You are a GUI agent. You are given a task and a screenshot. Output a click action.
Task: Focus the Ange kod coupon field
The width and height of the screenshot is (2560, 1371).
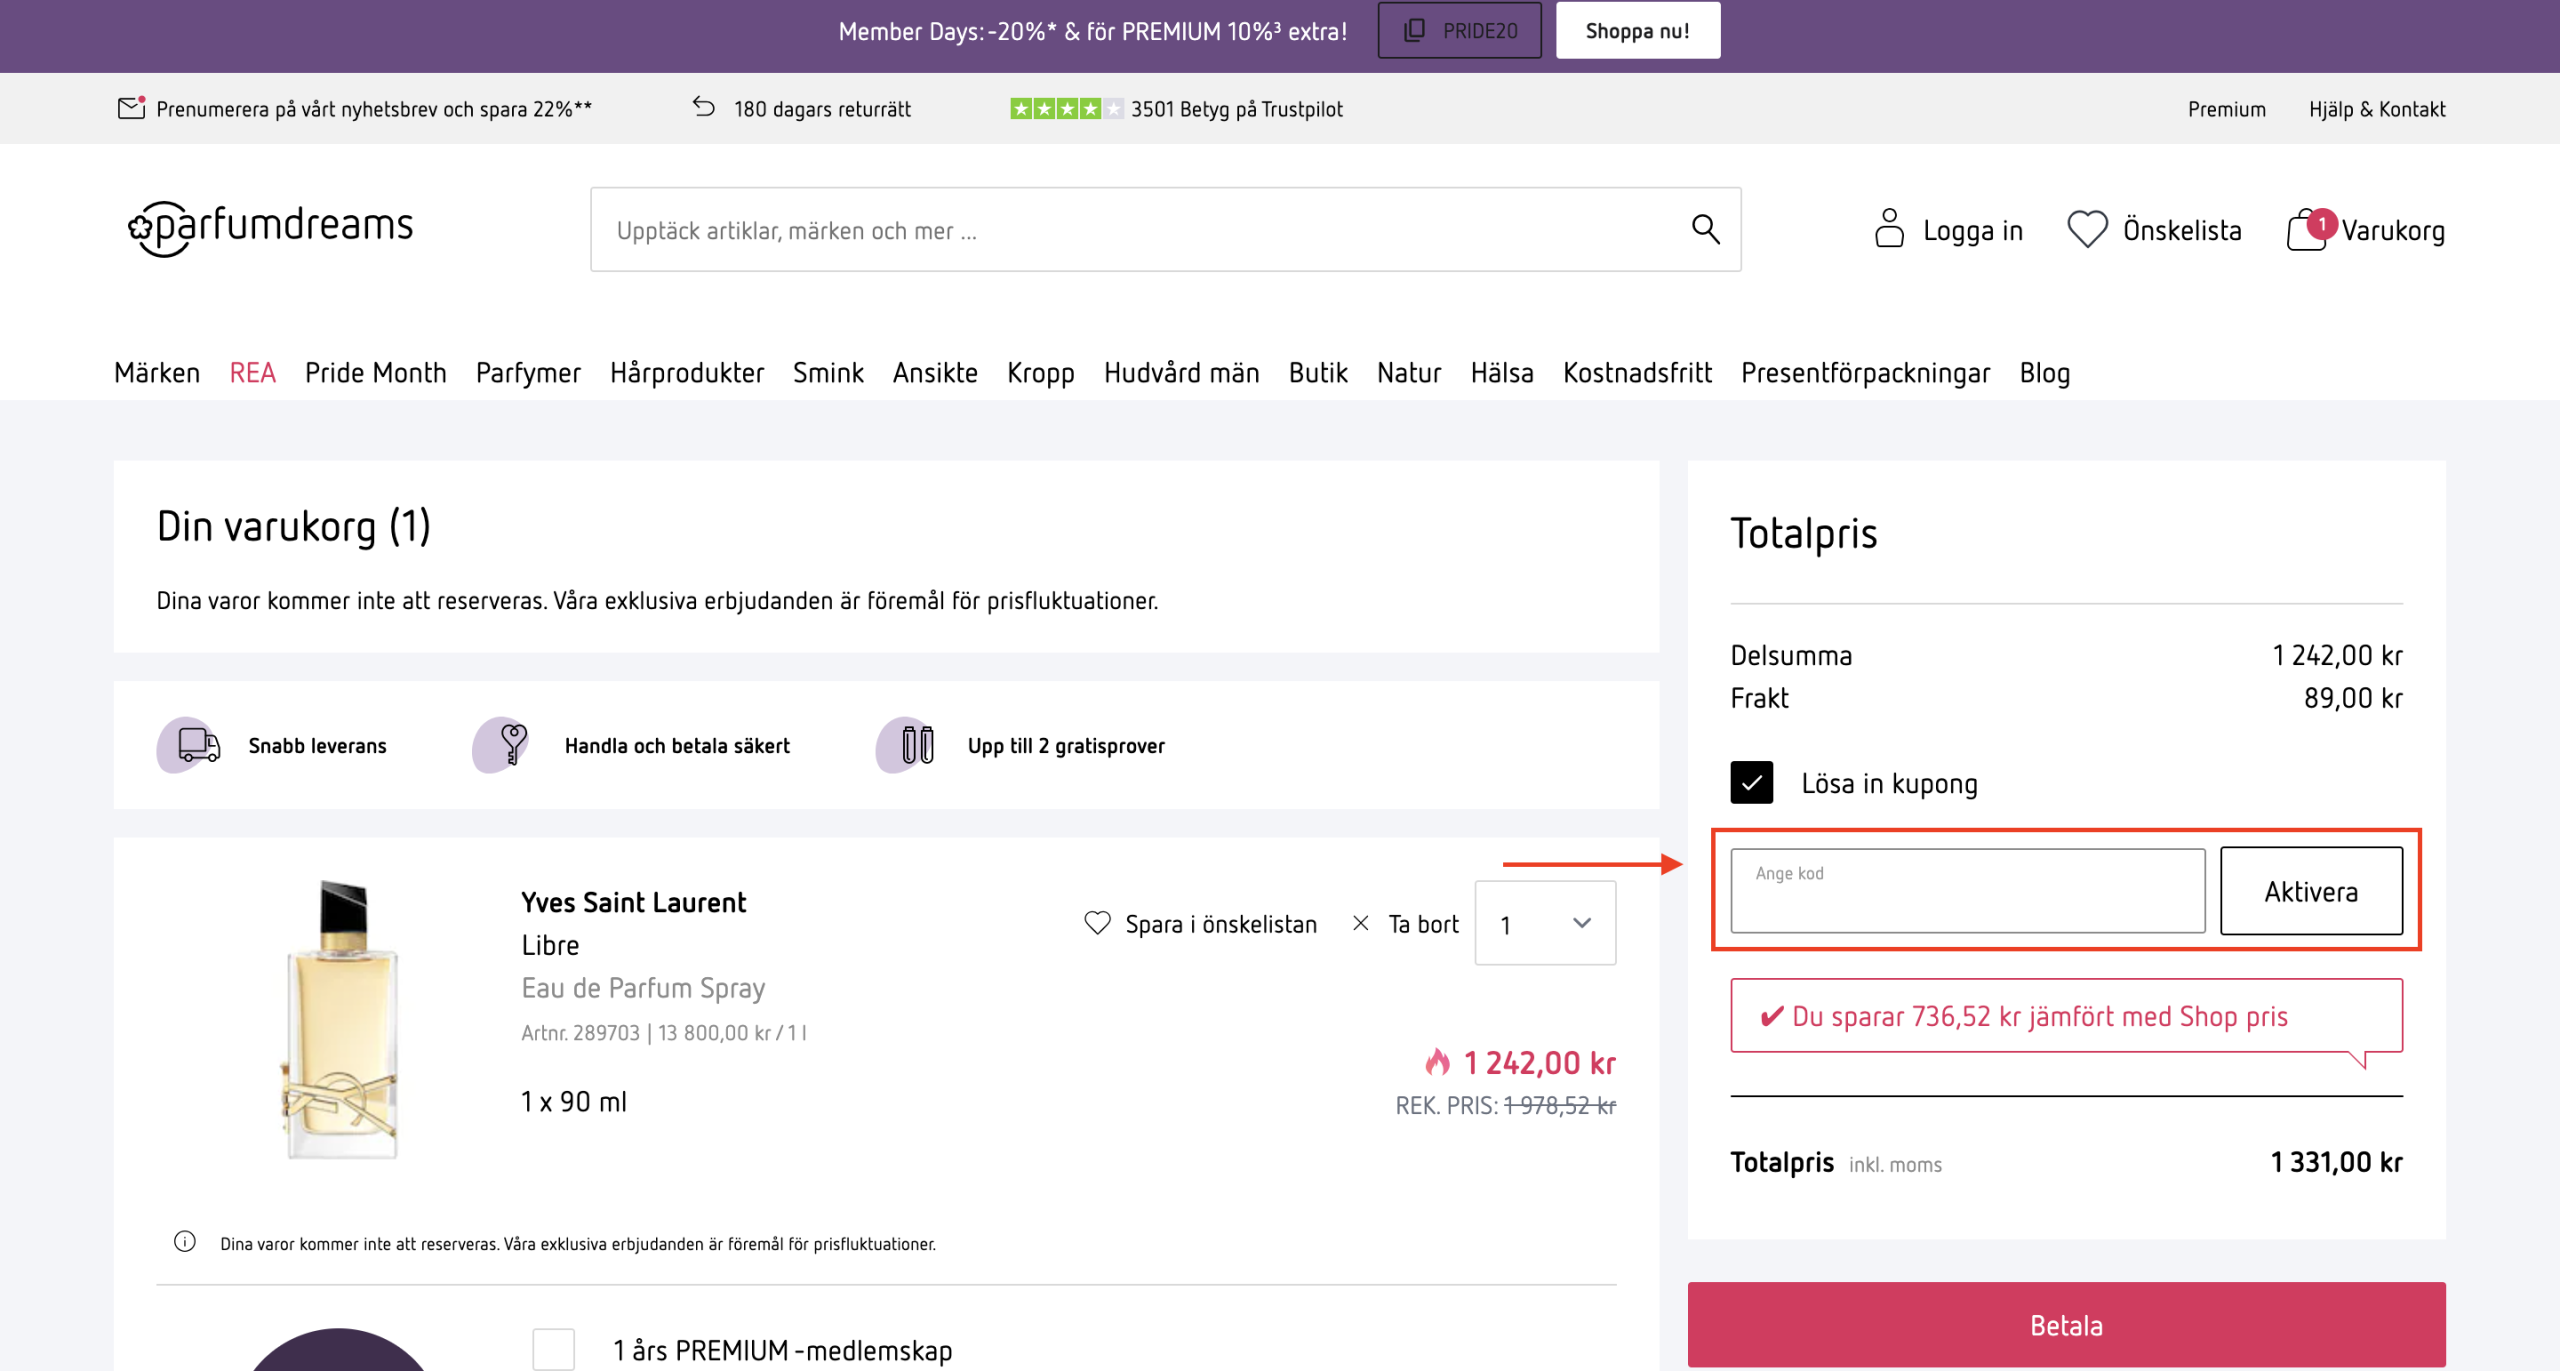point(1967,891)
